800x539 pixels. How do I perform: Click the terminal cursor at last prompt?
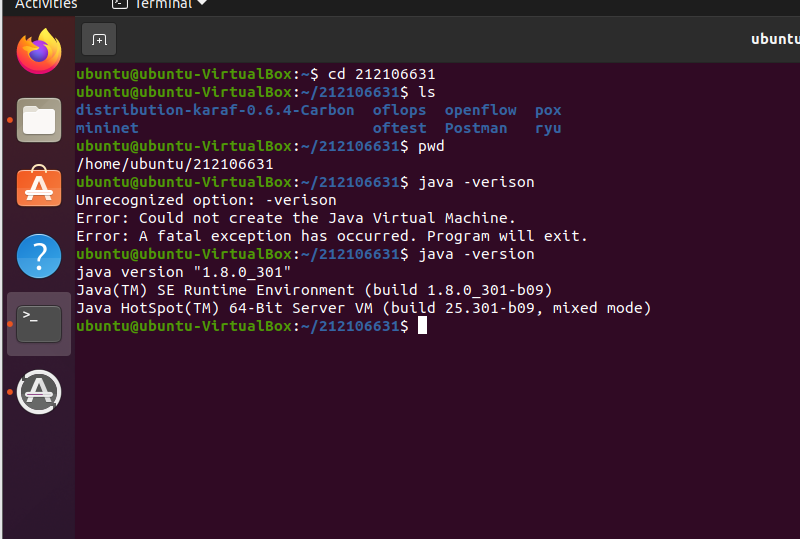(x=422, y=326)
